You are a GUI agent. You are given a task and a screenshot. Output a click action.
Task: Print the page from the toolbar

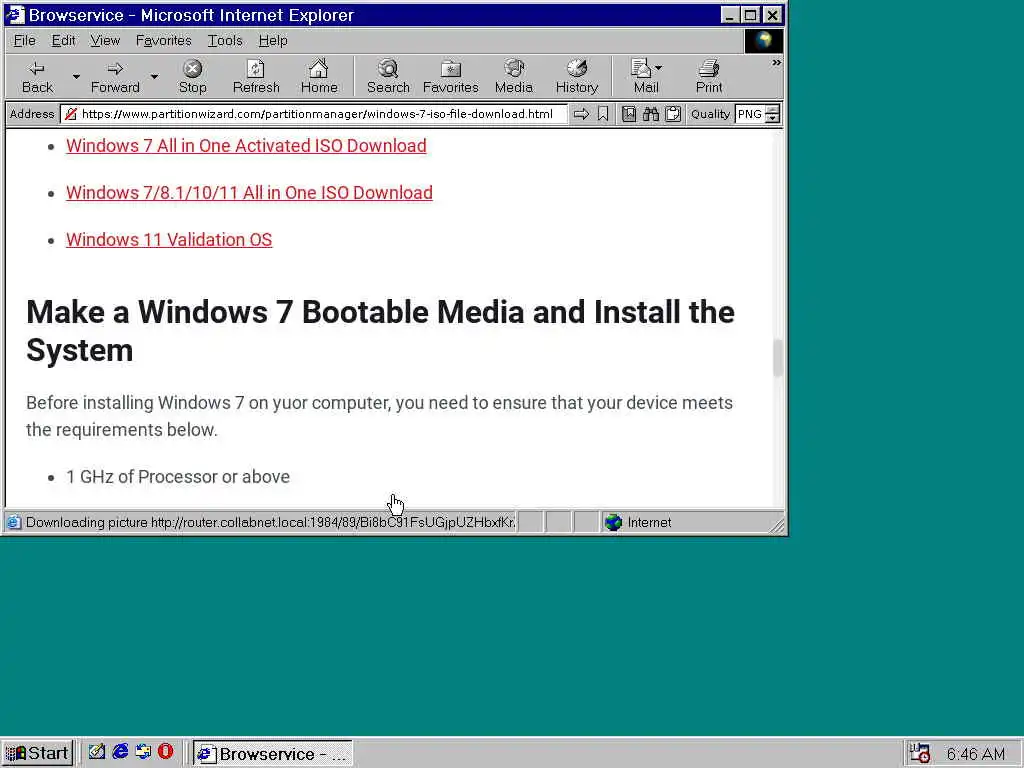pyautogui.click(x=709, y=77)
